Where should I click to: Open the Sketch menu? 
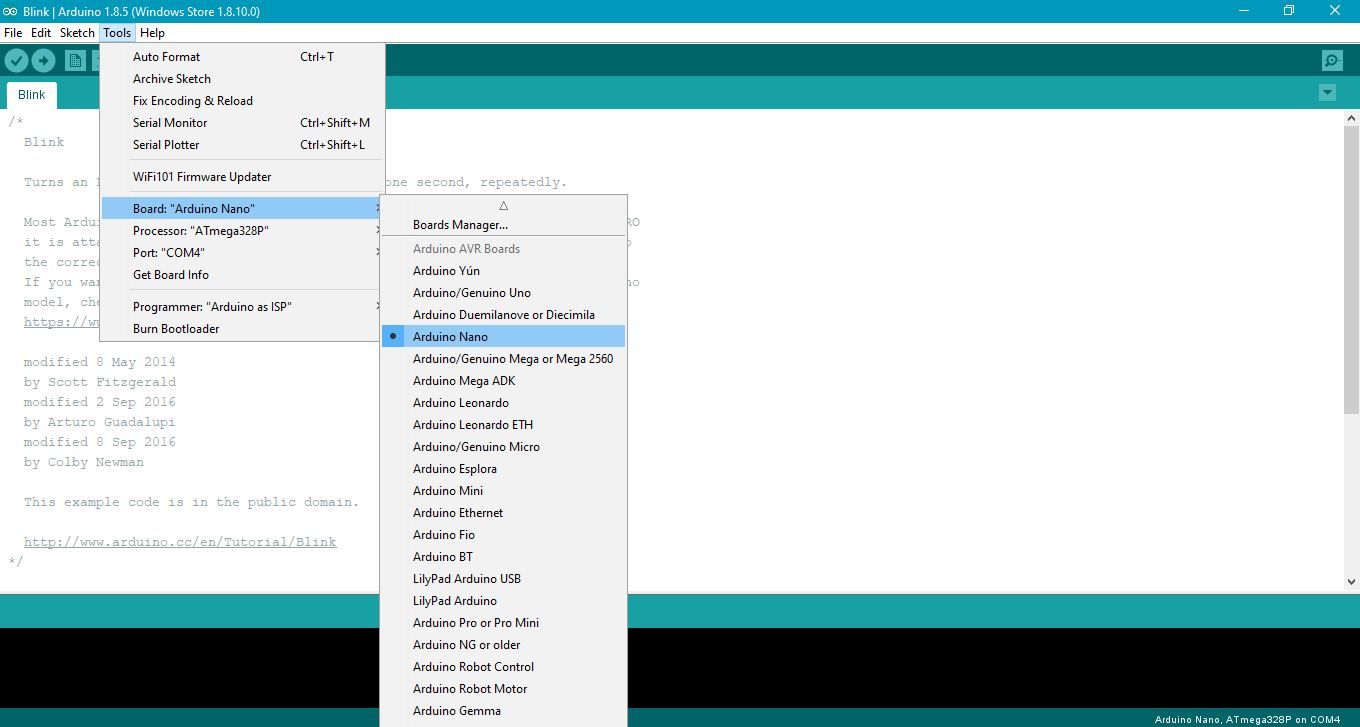77,32
